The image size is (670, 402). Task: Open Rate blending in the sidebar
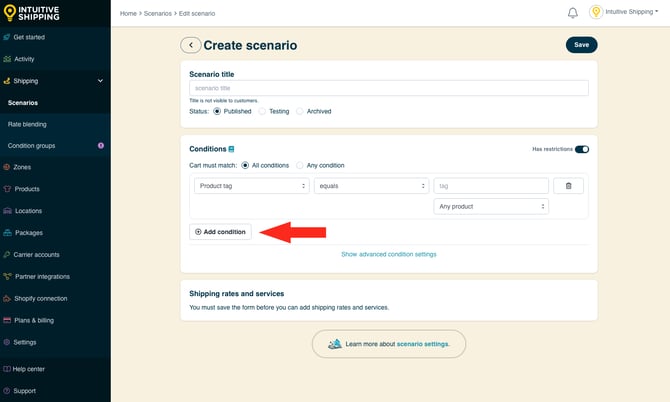[27, 124]
